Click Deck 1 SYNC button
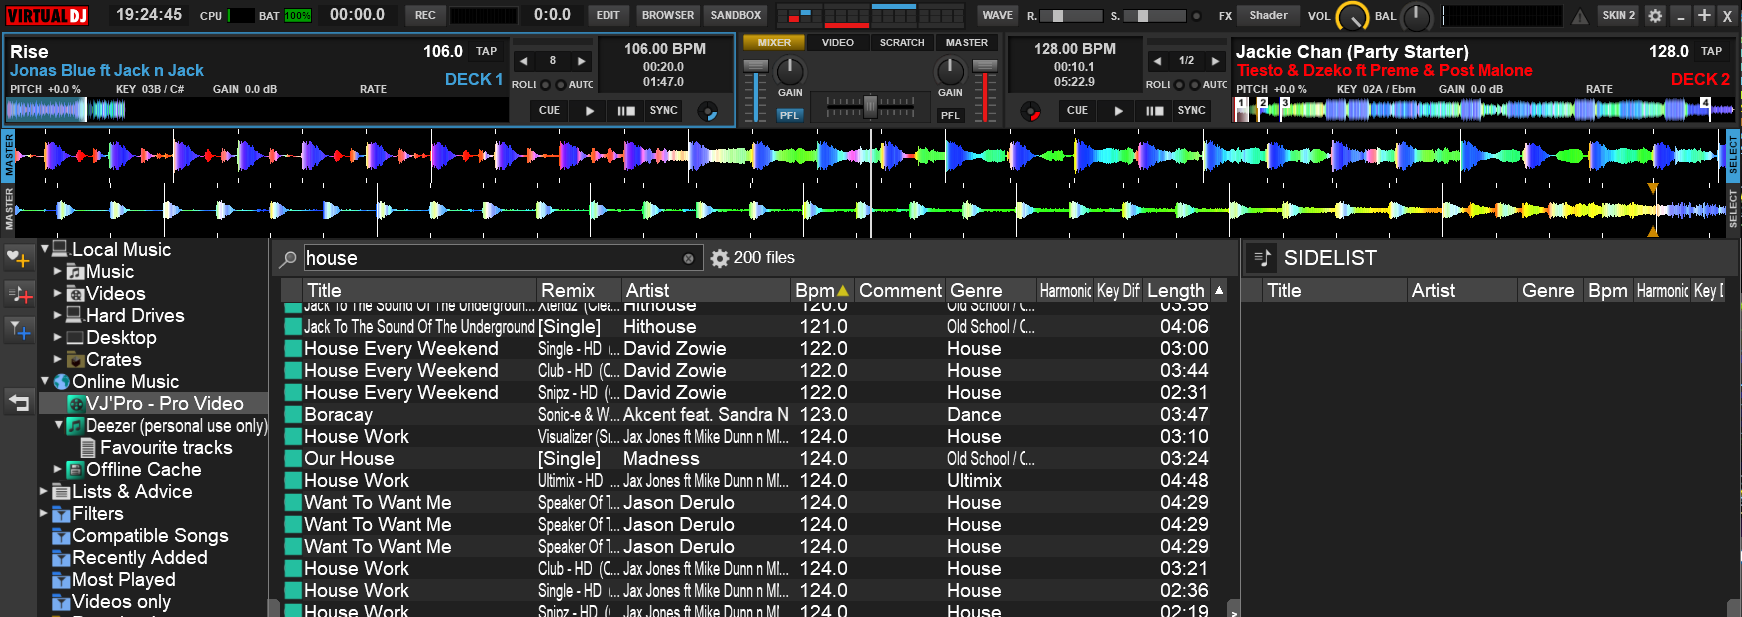 coord(664,111)
